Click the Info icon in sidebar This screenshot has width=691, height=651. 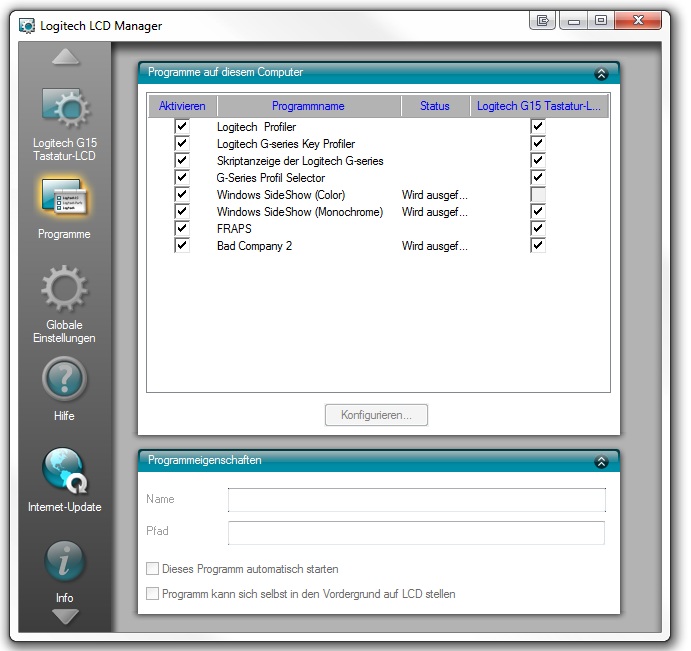(65, 562)
